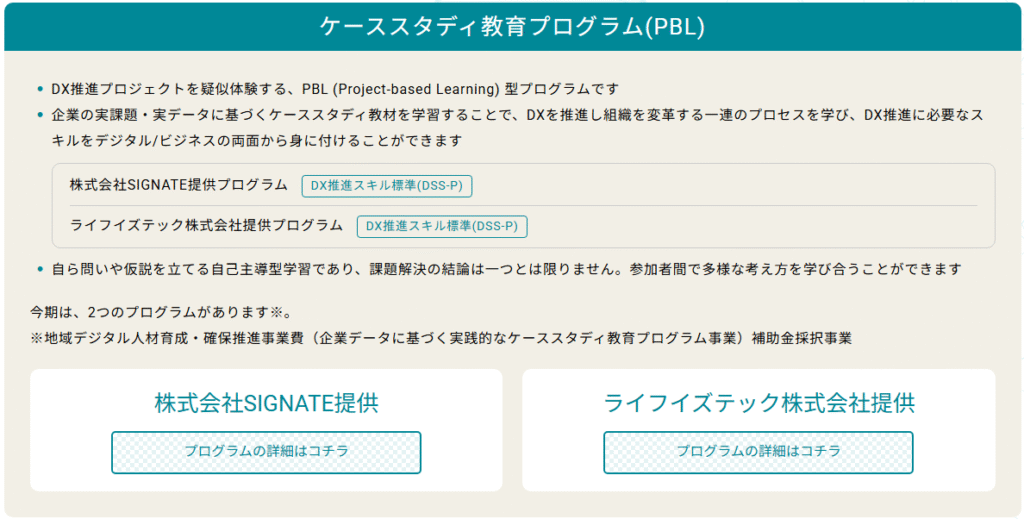Click the ※地域デジタル人材育成 footnote line
The width and height of the screenshot is (1024, 519).
pyautogui.click(x=441, y=339)
